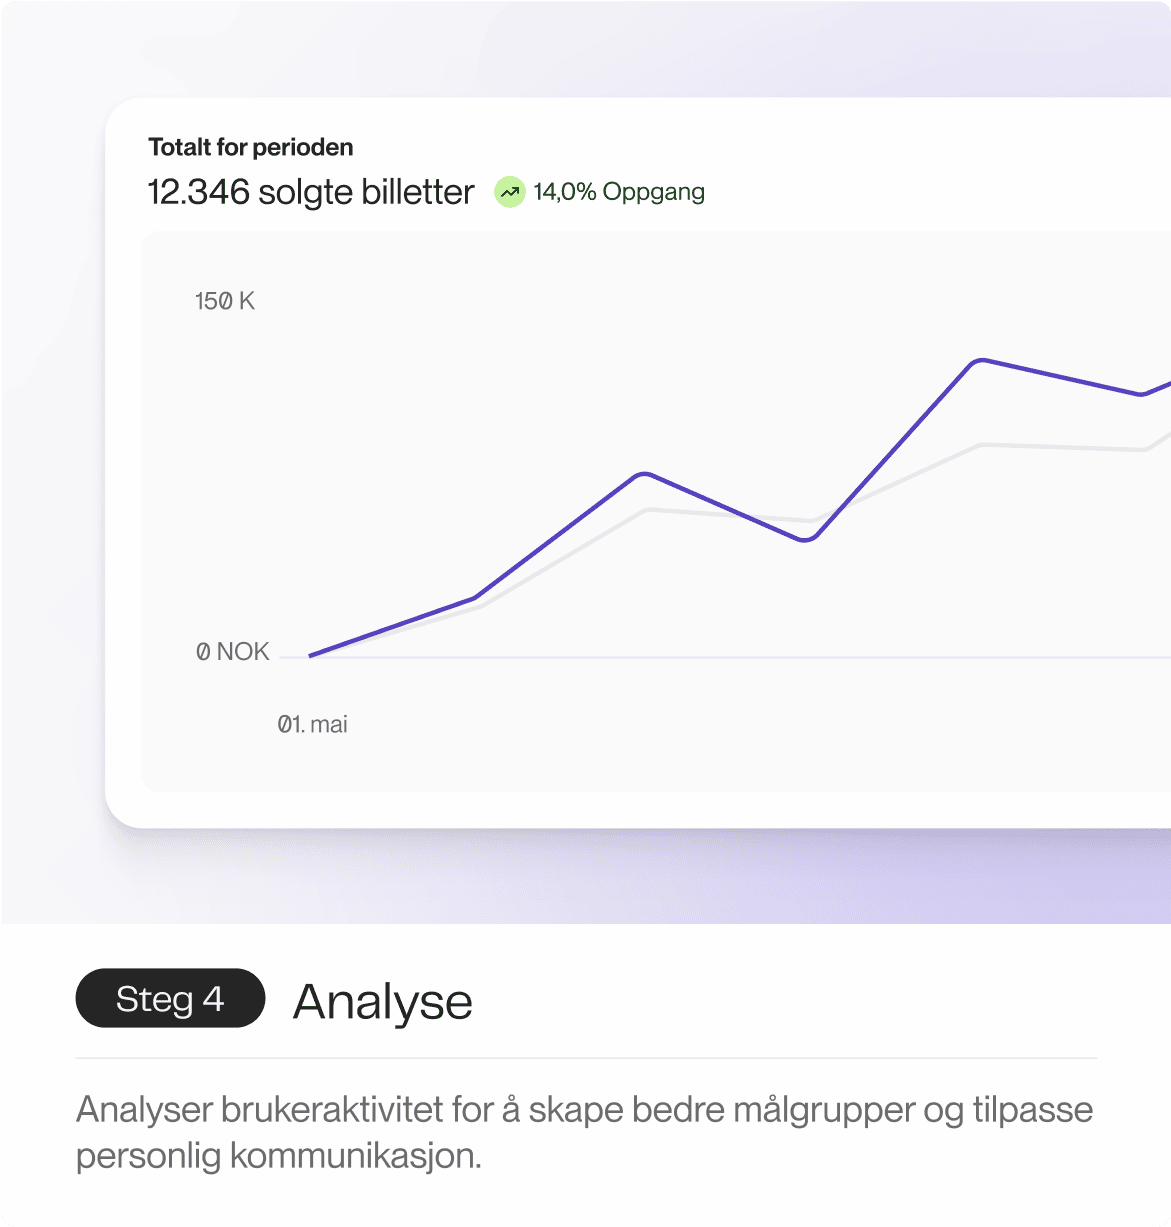Viewport: 1171px width, 1227px height.
Task: Select the purple line's small dip after peak
Action: [x=1141, y=394]
